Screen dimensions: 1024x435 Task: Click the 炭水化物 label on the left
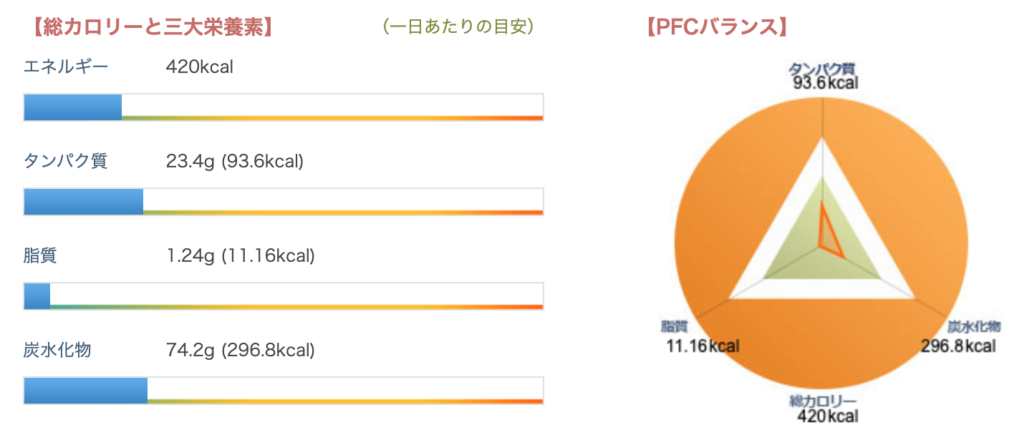(57, 351)
